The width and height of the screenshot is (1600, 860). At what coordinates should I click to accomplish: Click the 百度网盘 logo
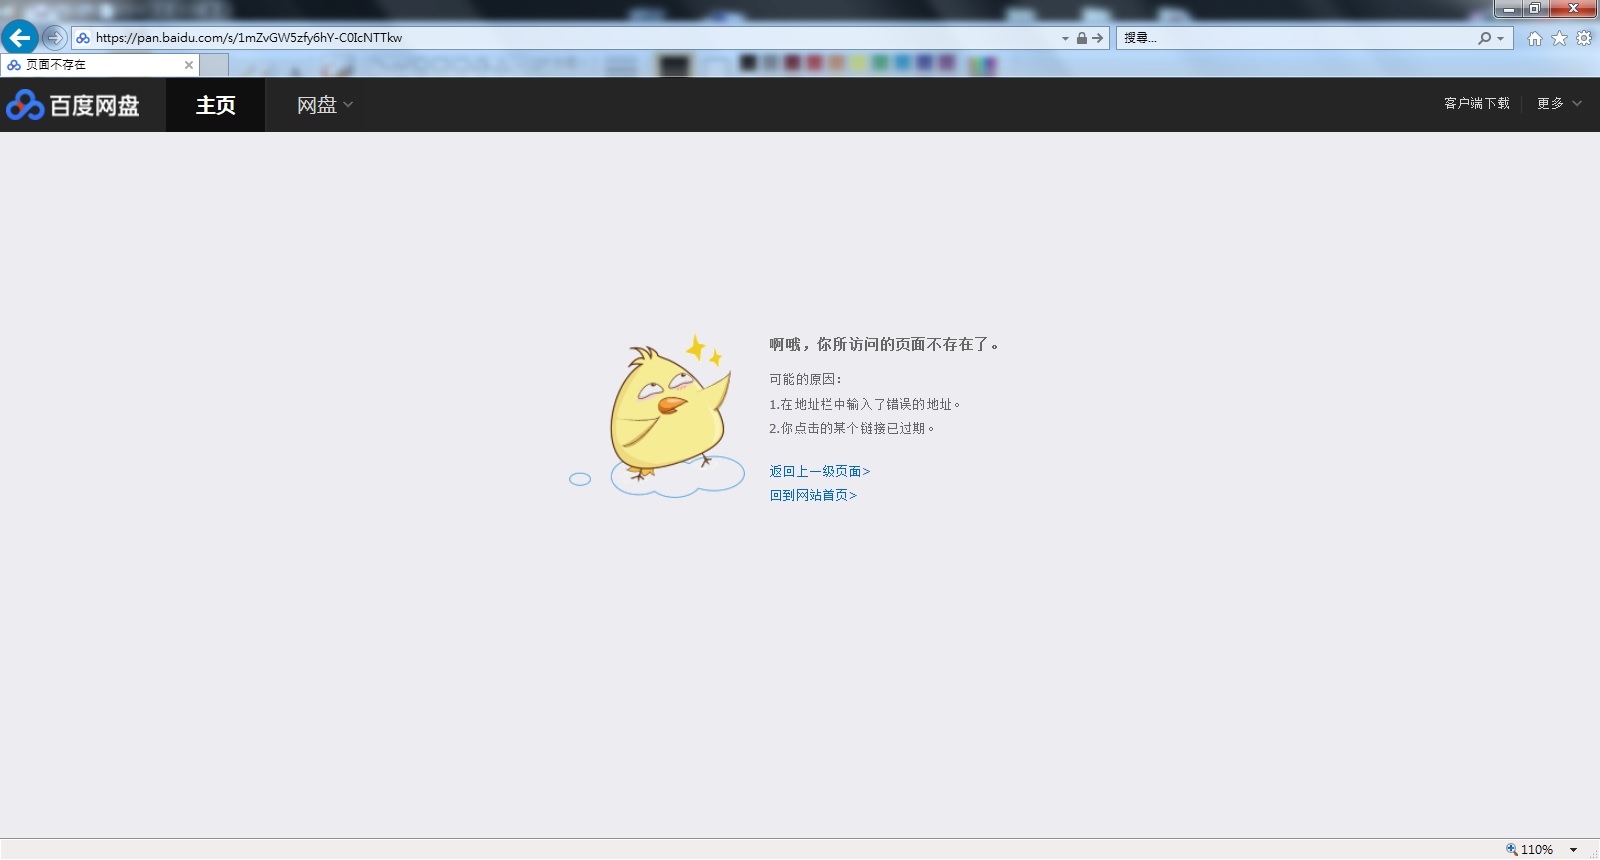tap(73, 105)
